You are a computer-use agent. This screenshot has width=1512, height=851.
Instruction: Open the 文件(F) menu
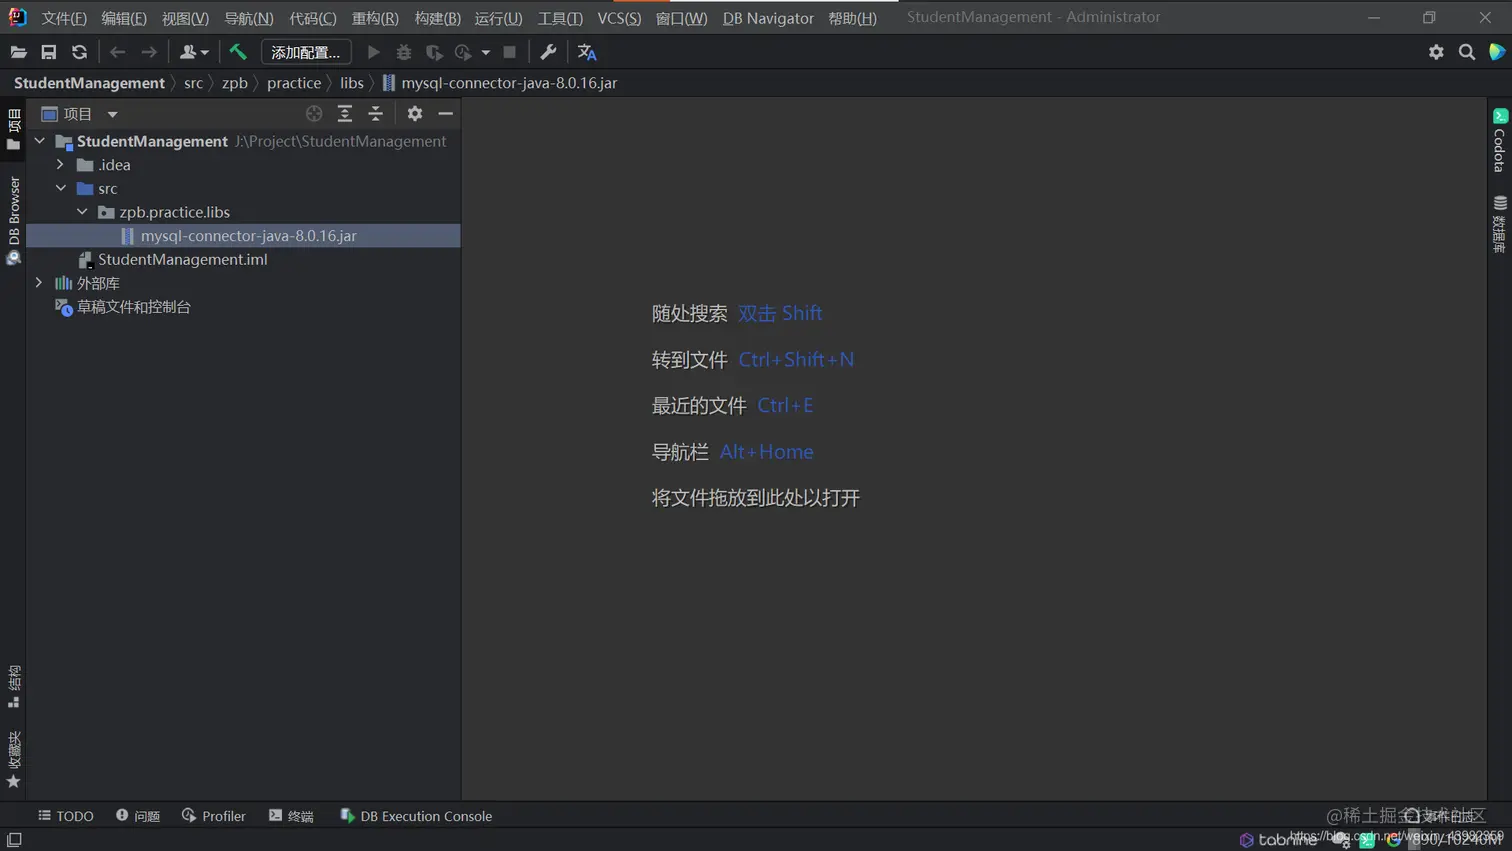tap(64, 17)
